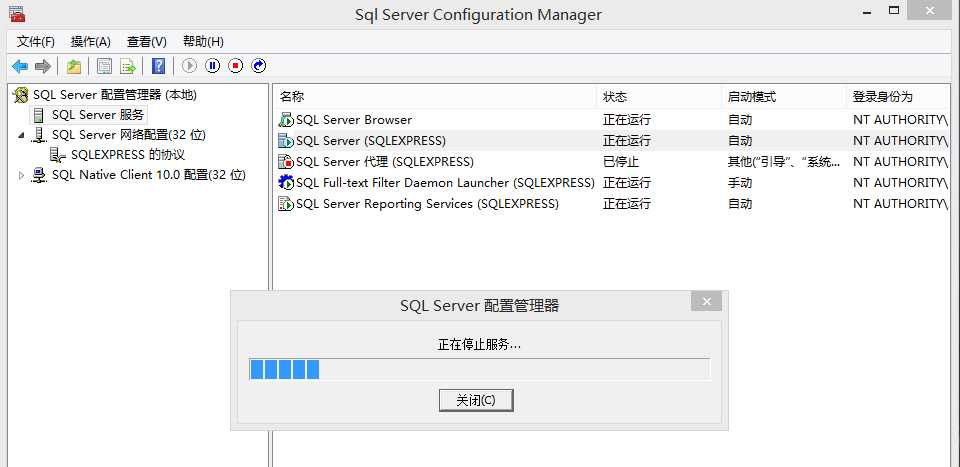Open the 操作(A) menu
Image resolution: width=960 pixels, height=467 pixels.
[91, 42]
